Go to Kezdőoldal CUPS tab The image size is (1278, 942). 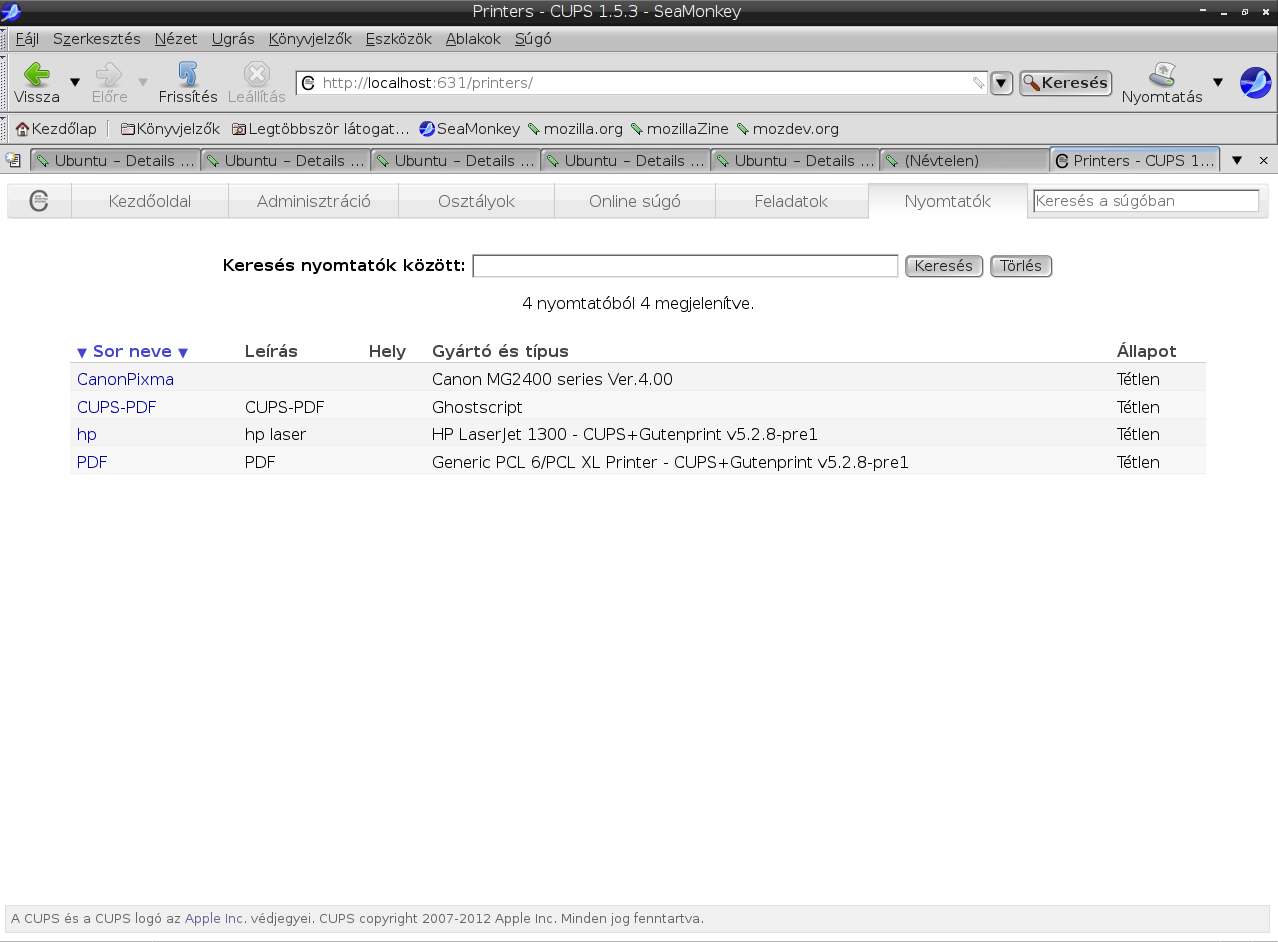tap(150, 201)
